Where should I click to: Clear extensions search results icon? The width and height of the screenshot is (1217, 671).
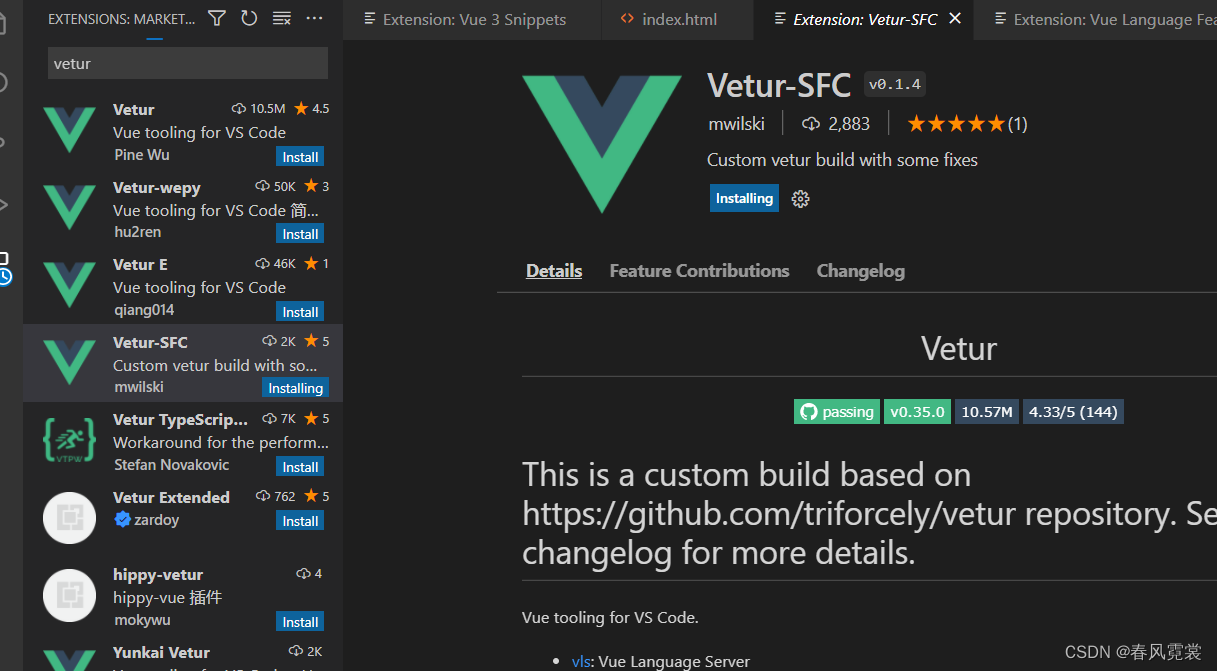point(282,18)
